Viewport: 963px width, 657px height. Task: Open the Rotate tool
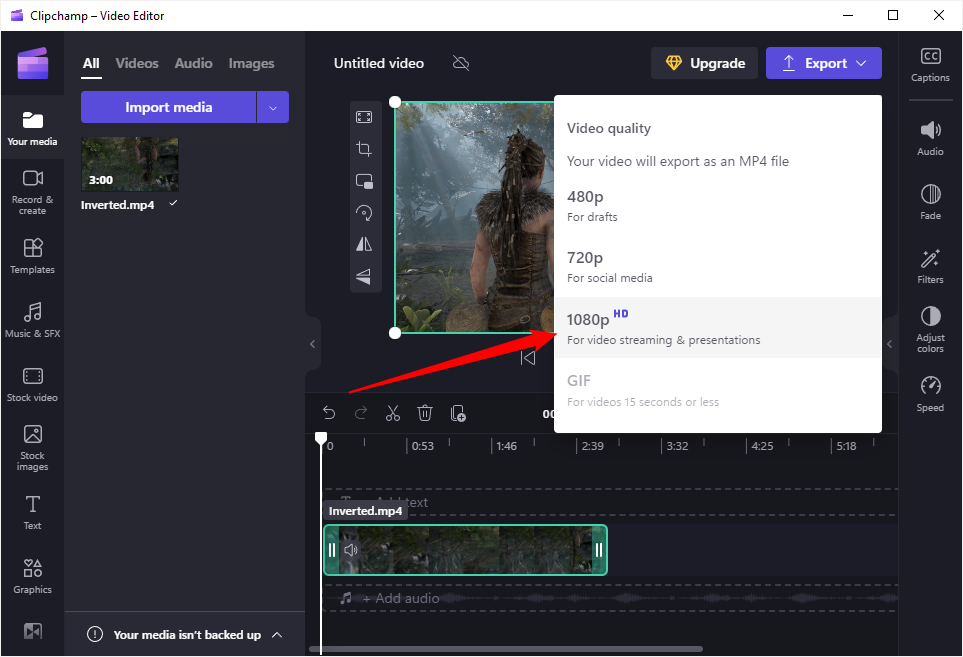(364, 212)
